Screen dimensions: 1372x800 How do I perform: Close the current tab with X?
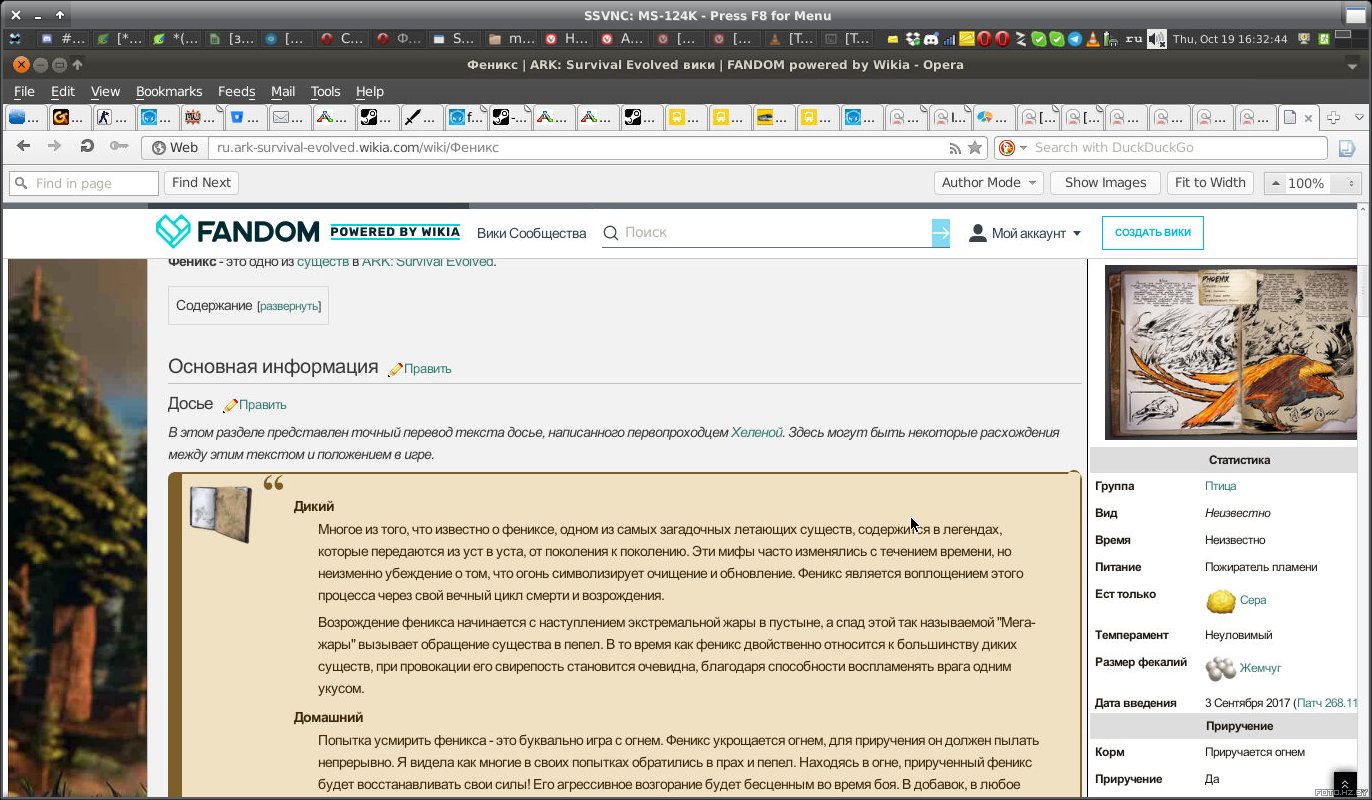pos(1309,117)
